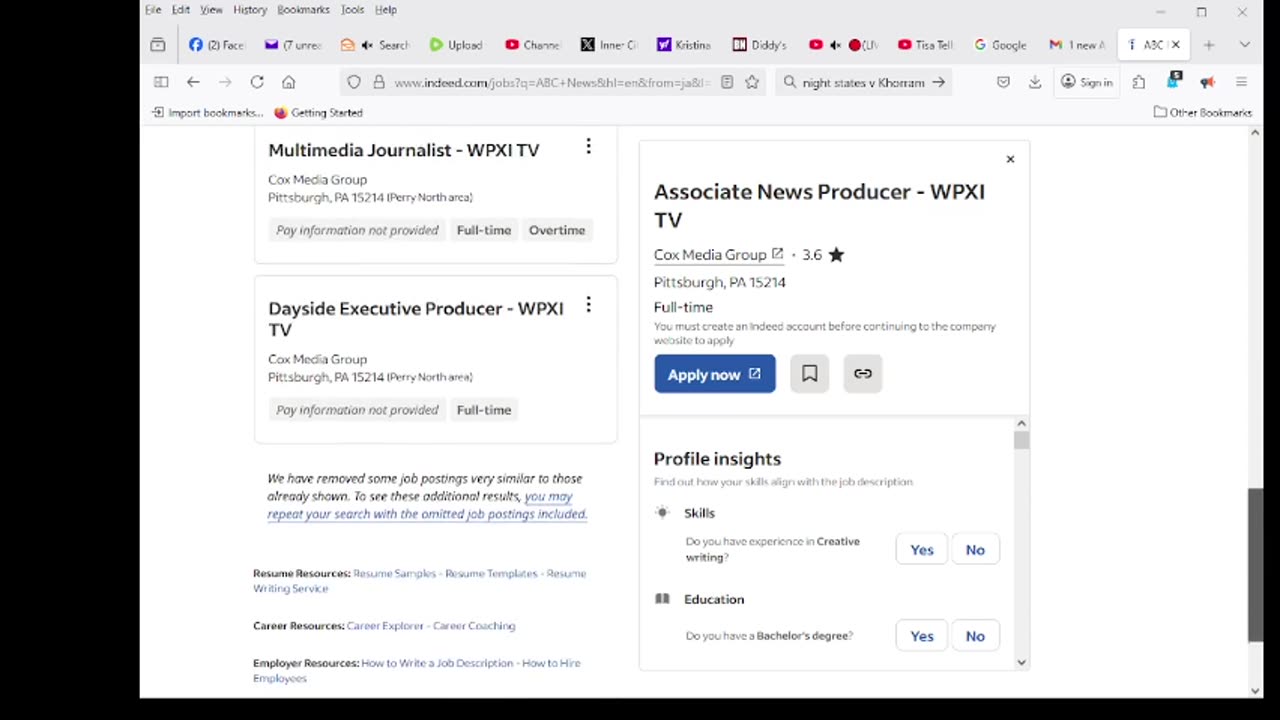Open the blue extension with badge
The width and height of the screenshot is (1280, 720).
[1174, 81]
